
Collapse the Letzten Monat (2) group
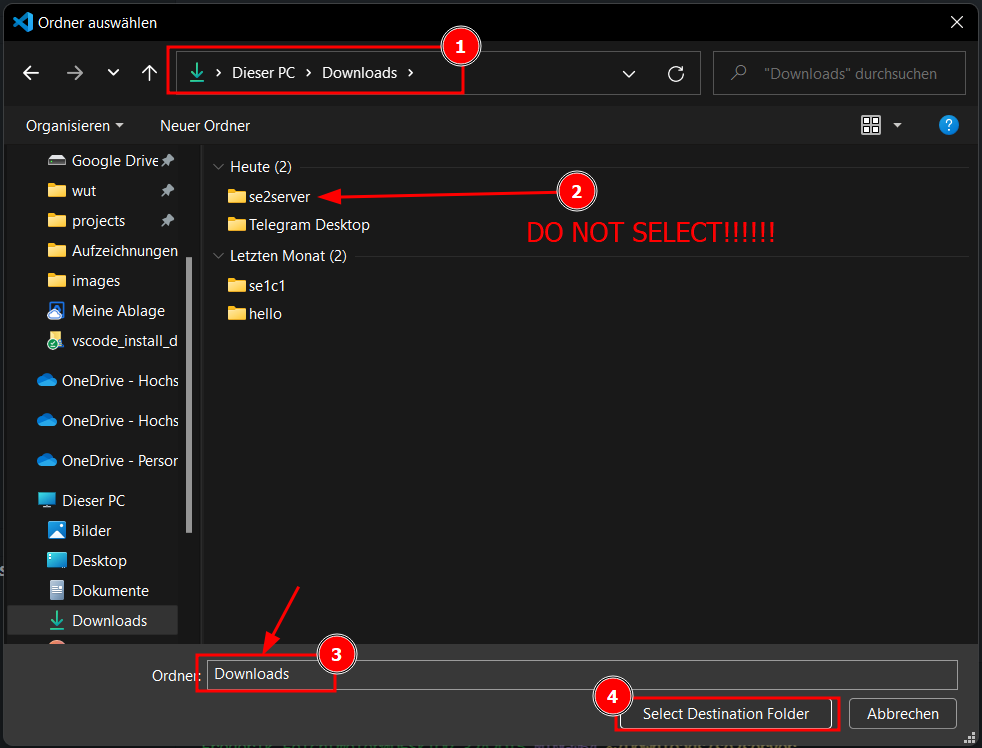coord(219,256)
